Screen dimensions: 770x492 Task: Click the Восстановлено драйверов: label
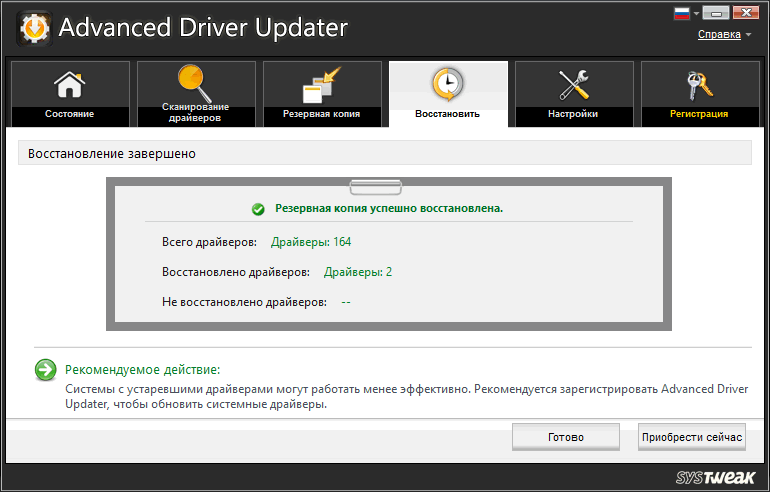pos(236,272)
